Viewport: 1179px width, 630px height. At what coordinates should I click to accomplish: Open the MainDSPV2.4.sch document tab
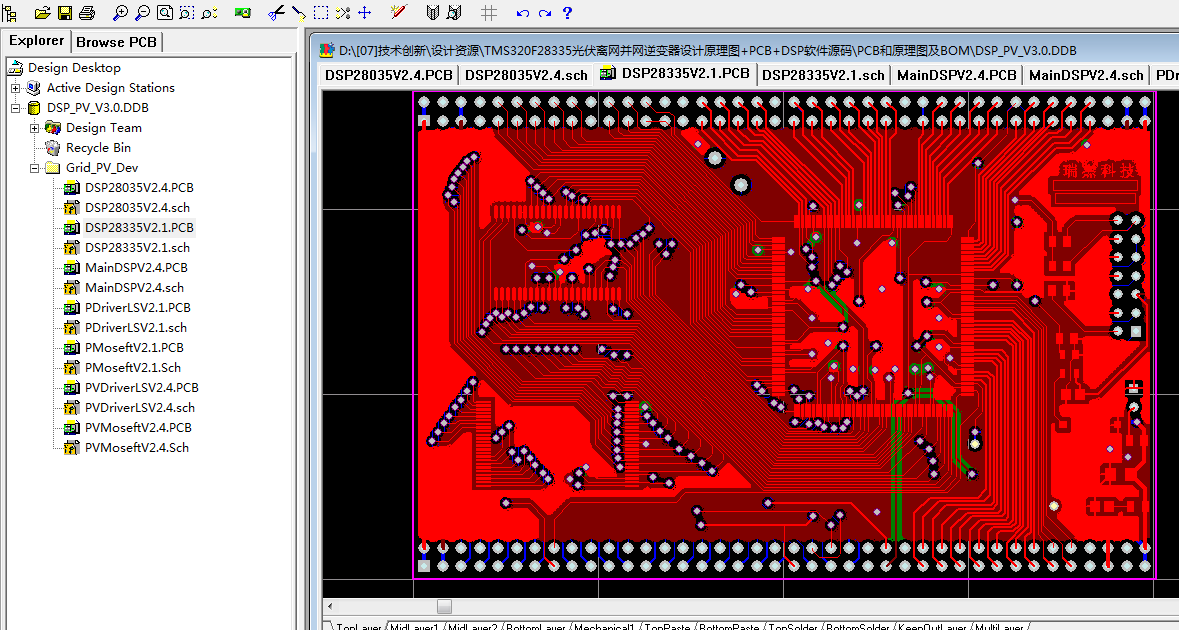point(1086,74)
